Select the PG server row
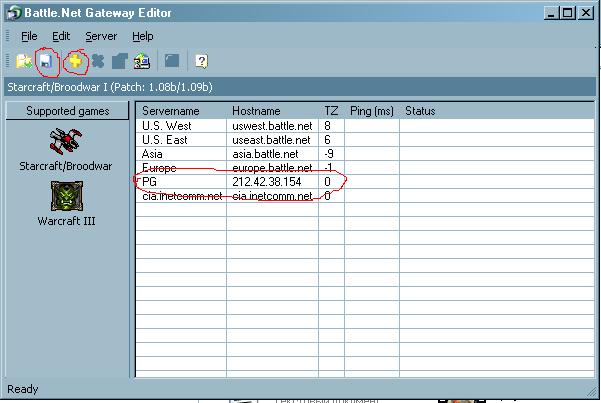Screen dimensions: 601x403 tap(365, 182)
